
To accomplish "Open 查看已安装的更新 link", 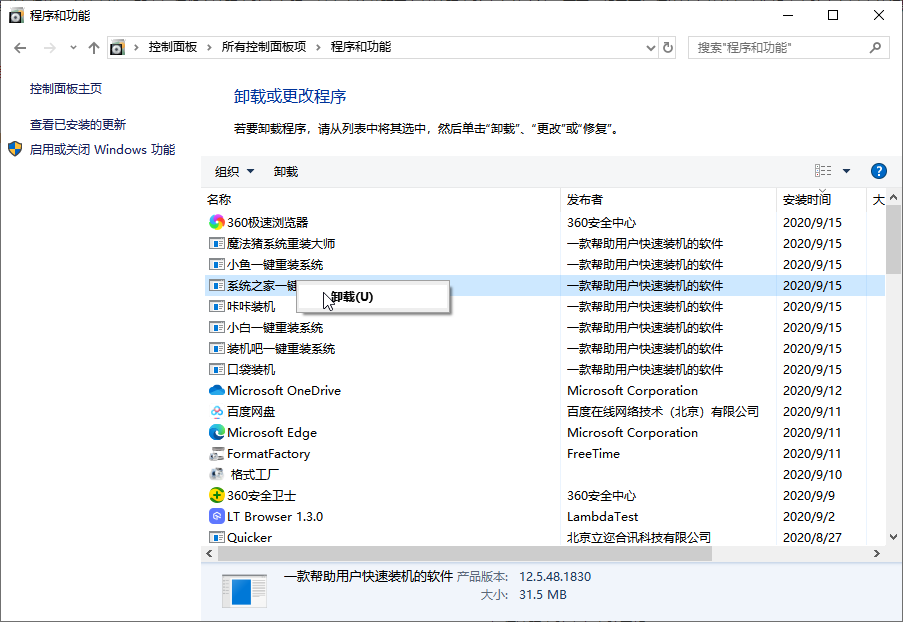I will click(x=78, y=124).
